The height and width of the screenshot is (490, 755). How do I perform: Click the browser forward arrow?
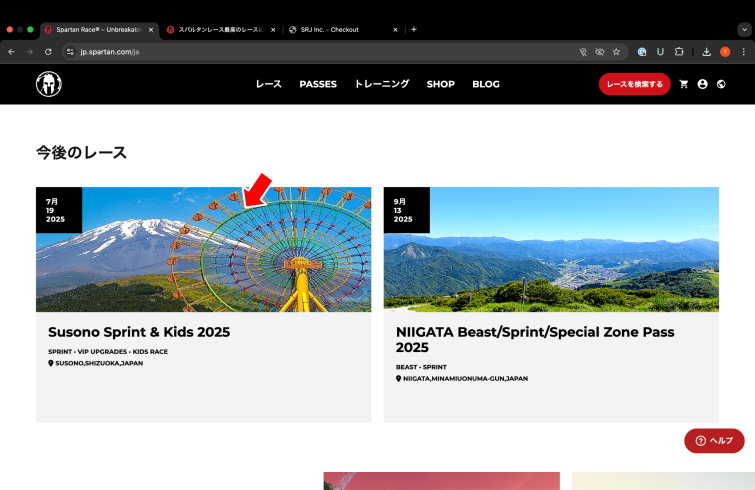(30, 52)
